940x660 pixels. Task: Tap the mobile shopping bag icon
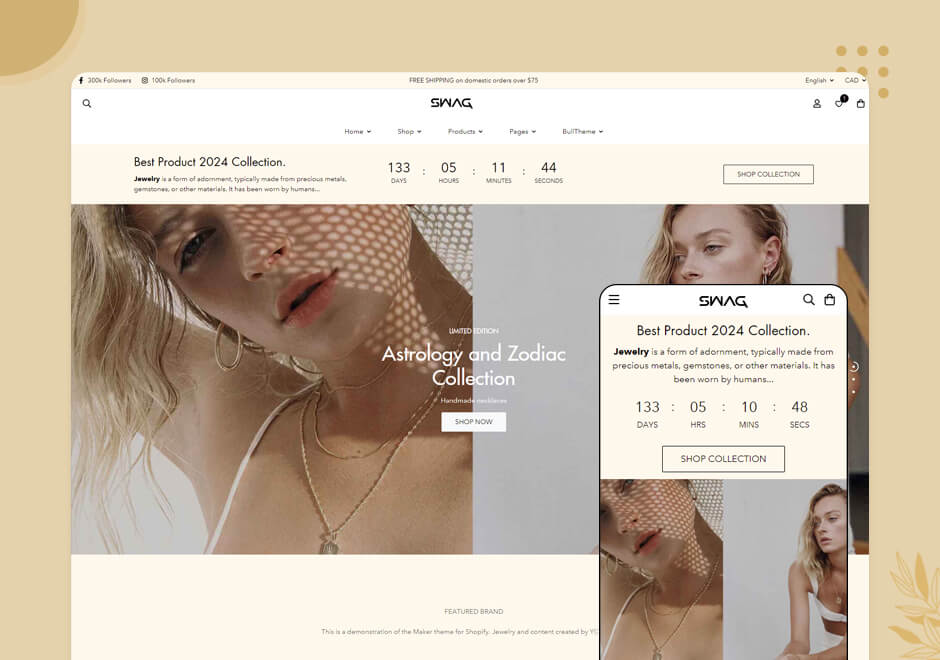click(830, 299)
